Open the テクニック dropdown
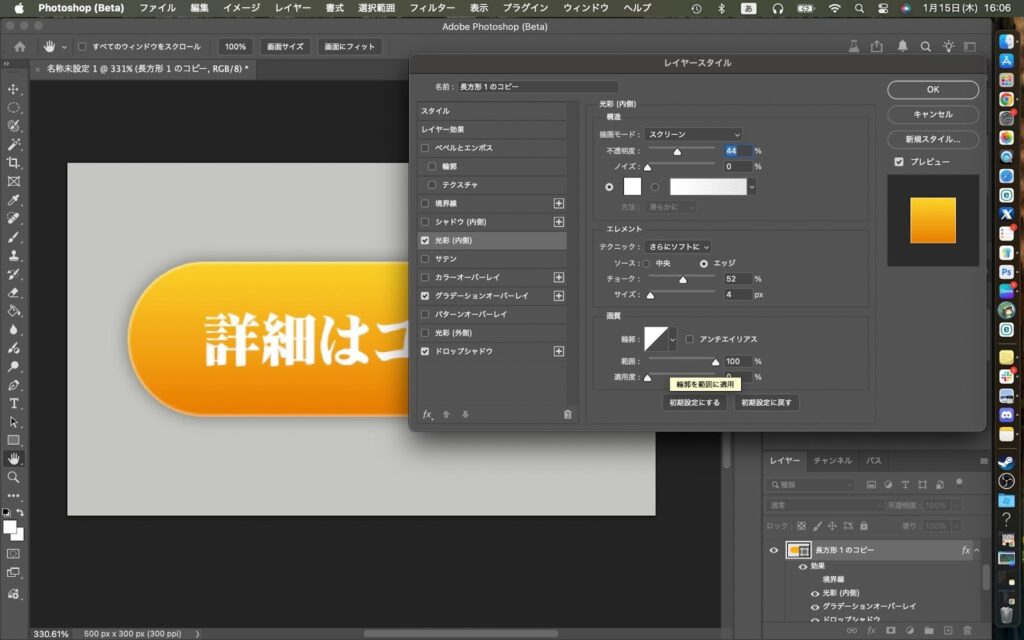This screenshot has height=640, width=1024. (x=678, y=246)
